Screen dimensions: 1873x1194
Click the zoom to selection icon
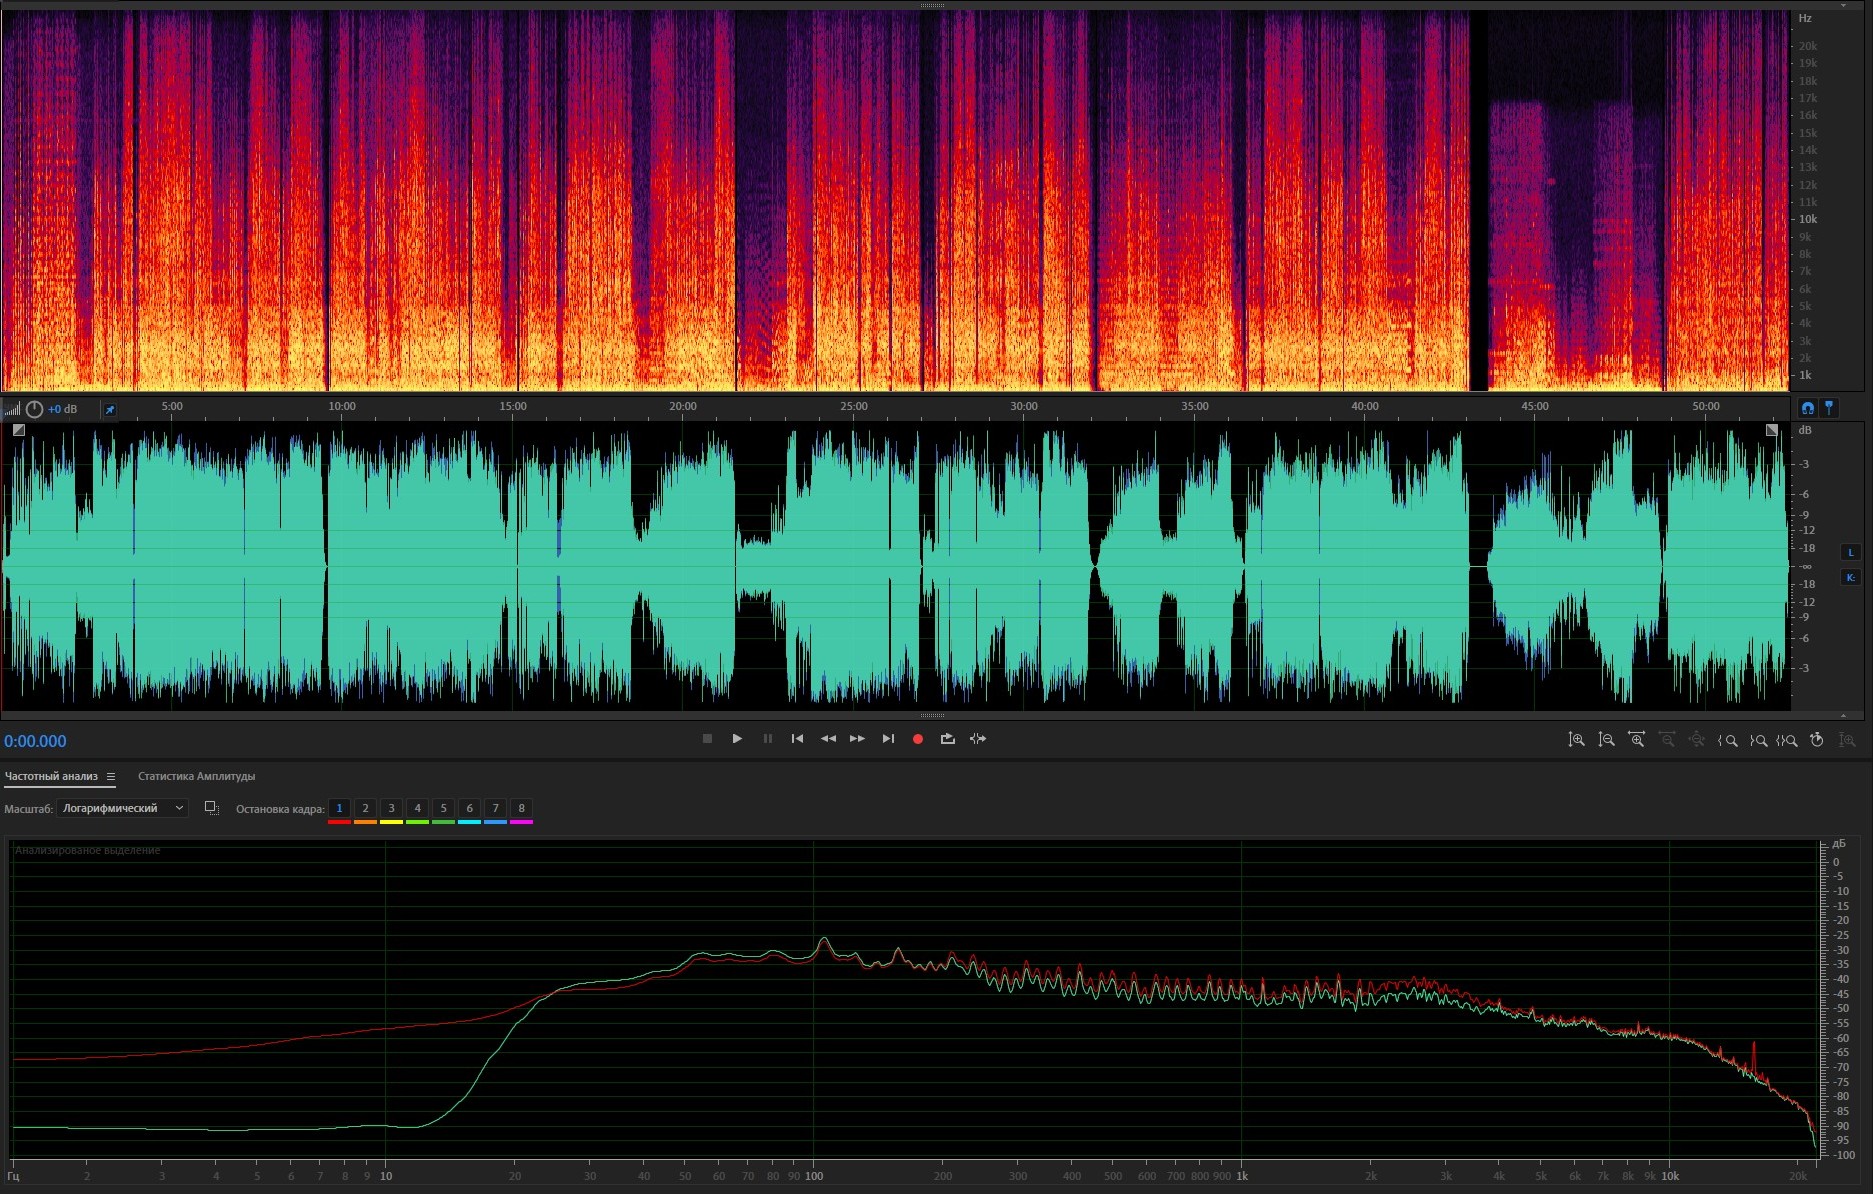click(x=1787, y=740)
